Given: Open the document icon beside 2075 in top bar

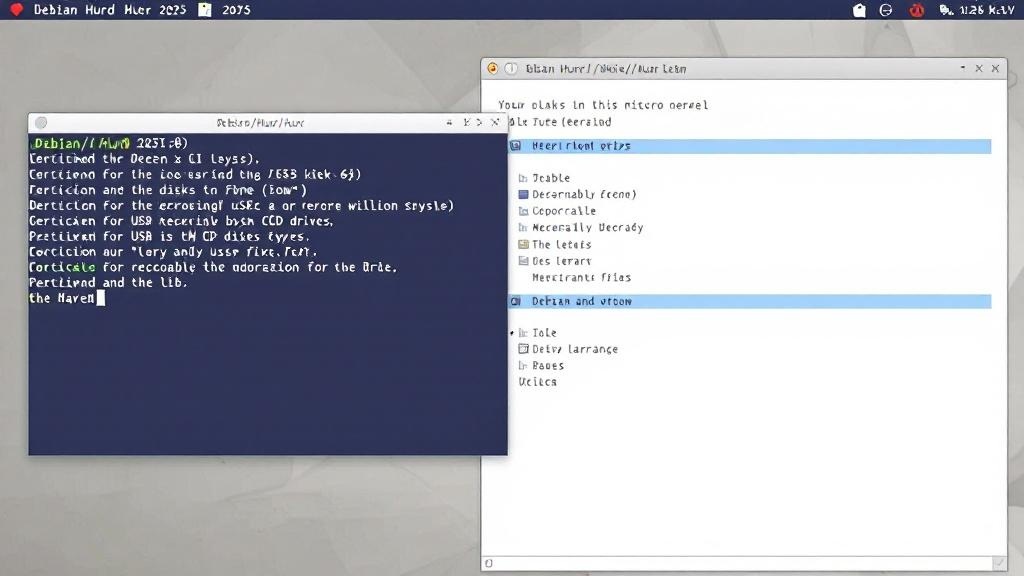Looking at the screenshot, I should coord(205,10).
